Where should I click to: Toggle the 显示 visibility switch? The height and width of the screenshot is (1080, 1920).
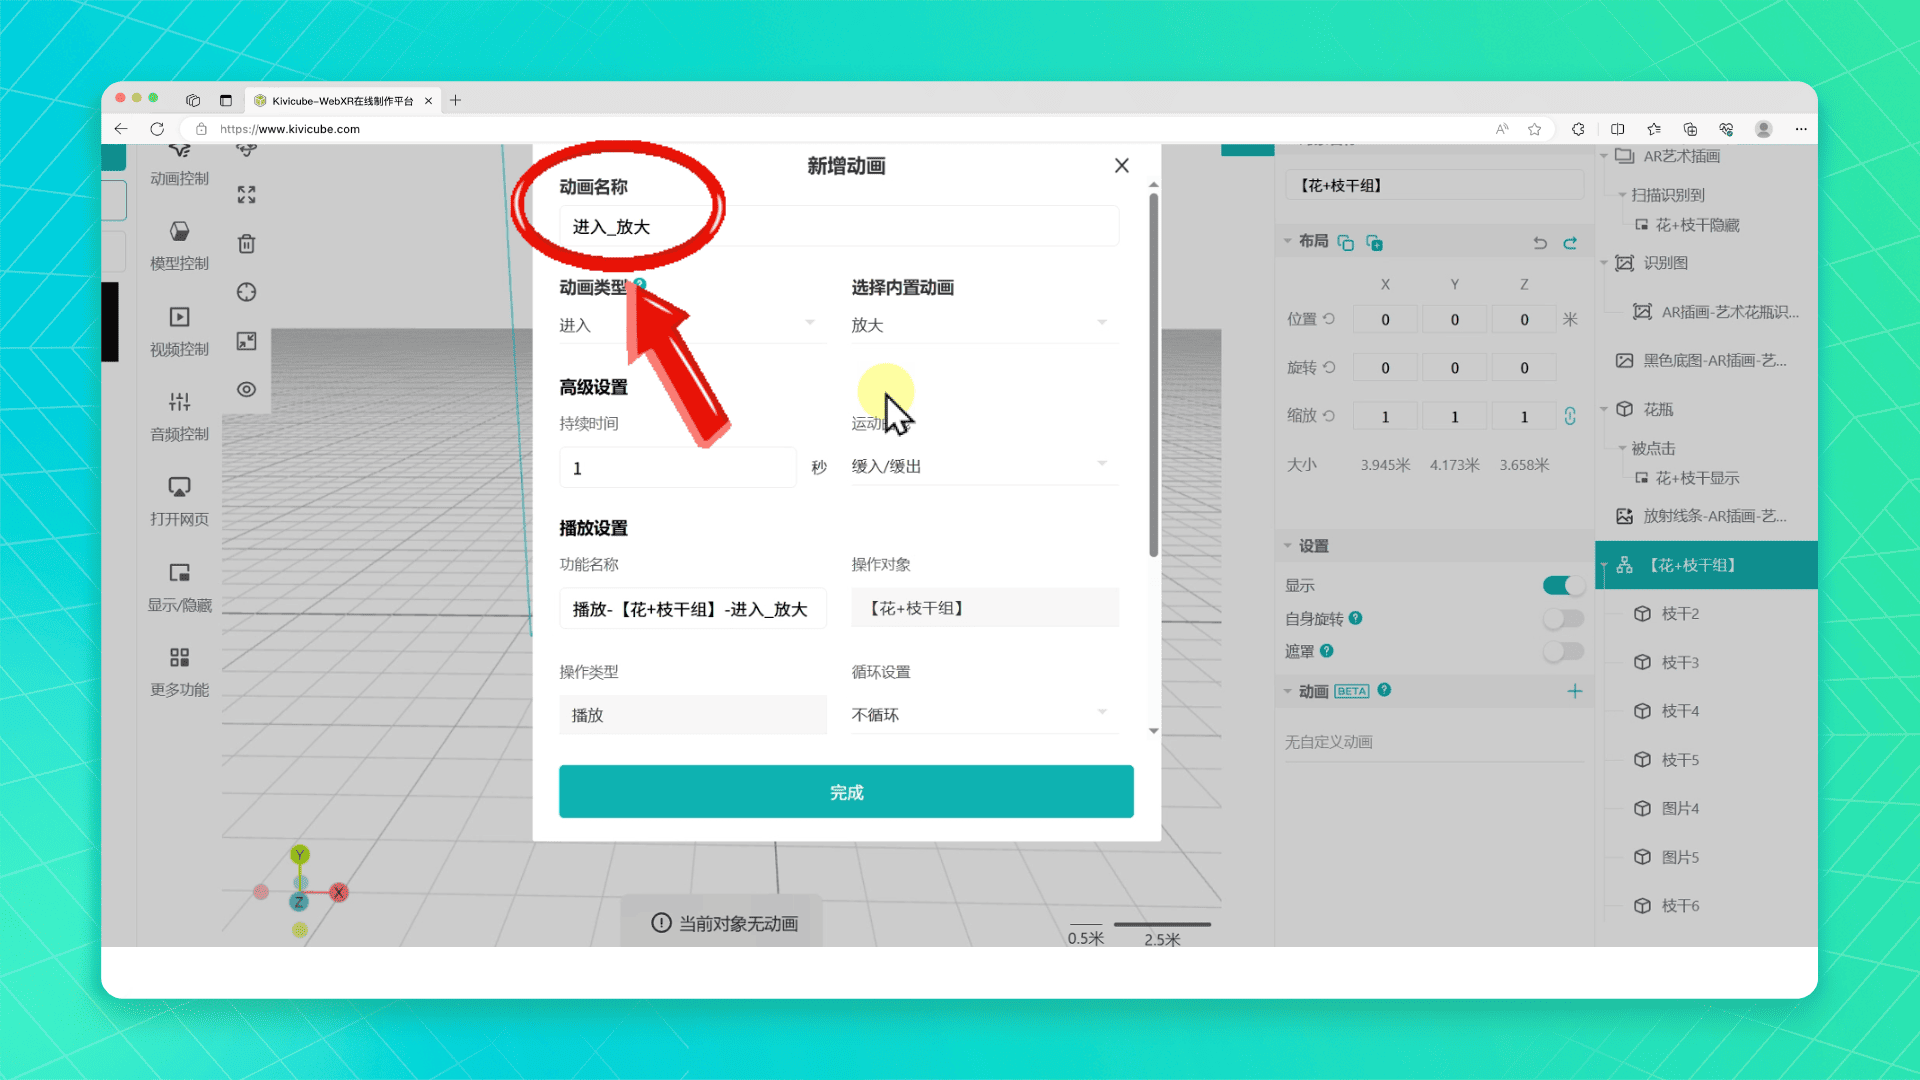(1562, 585)
